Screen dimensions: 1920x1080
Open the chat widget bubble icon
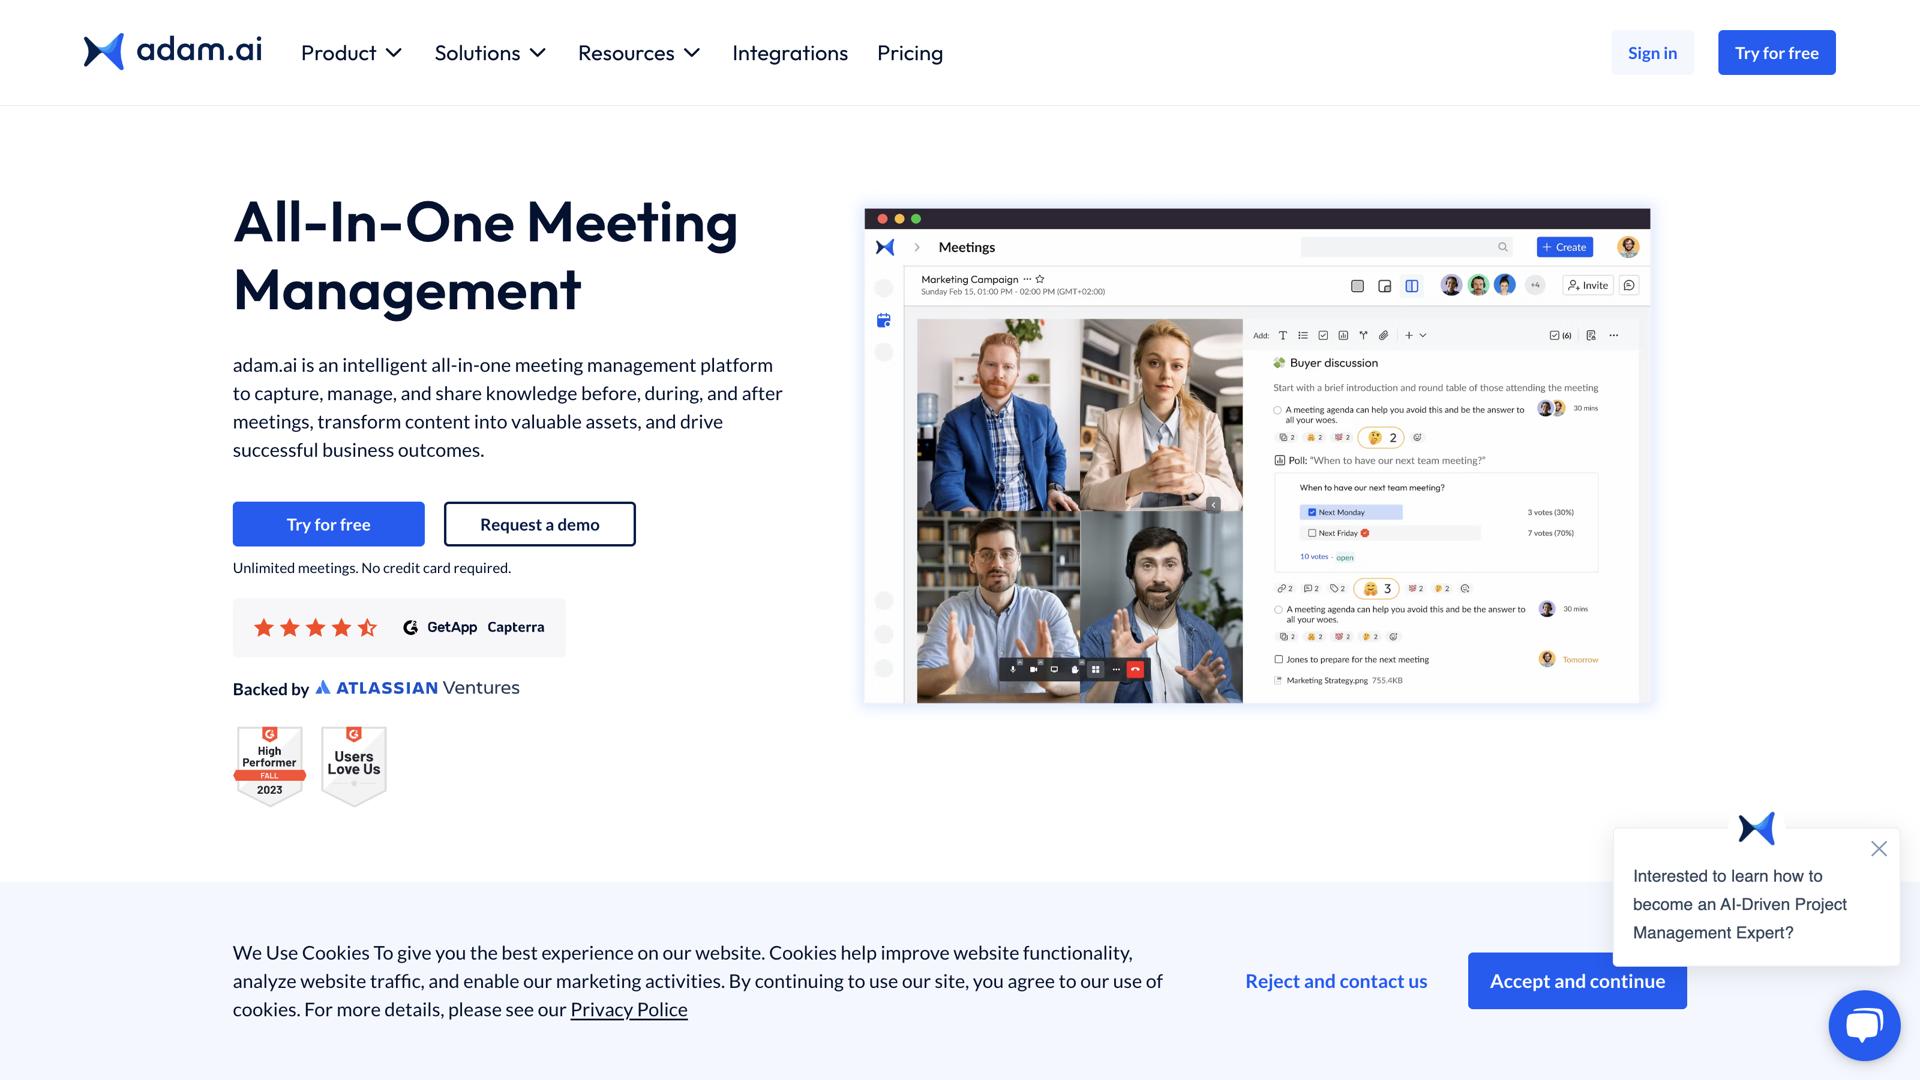coord(1864,1025)
